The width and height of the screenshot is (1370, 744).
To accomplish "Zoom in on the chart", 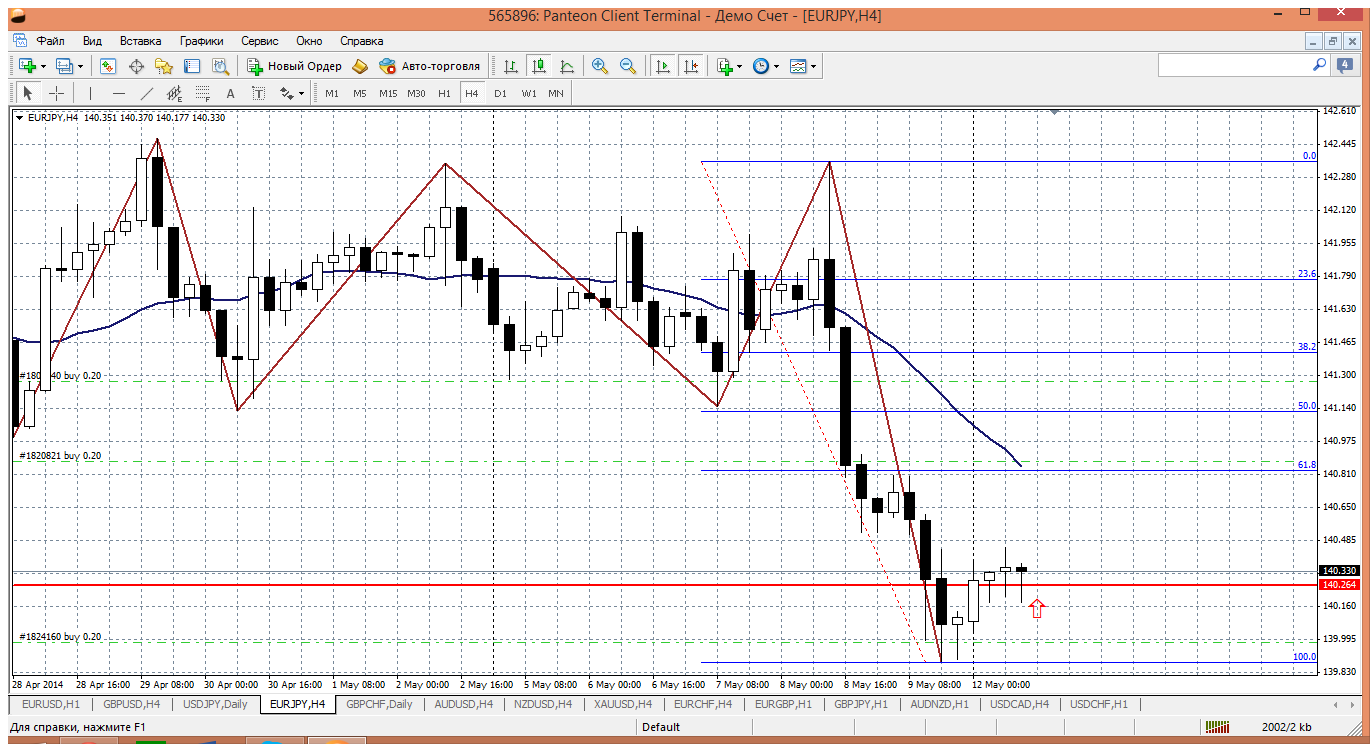I will point(600,66).
